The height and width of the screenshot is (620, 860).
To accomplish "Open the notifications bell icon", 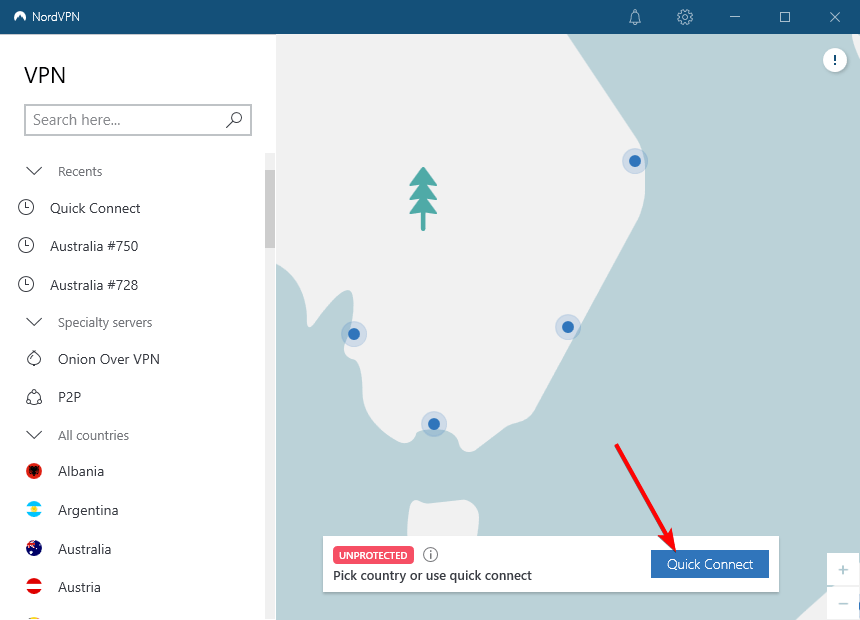I will coord(635,17).
